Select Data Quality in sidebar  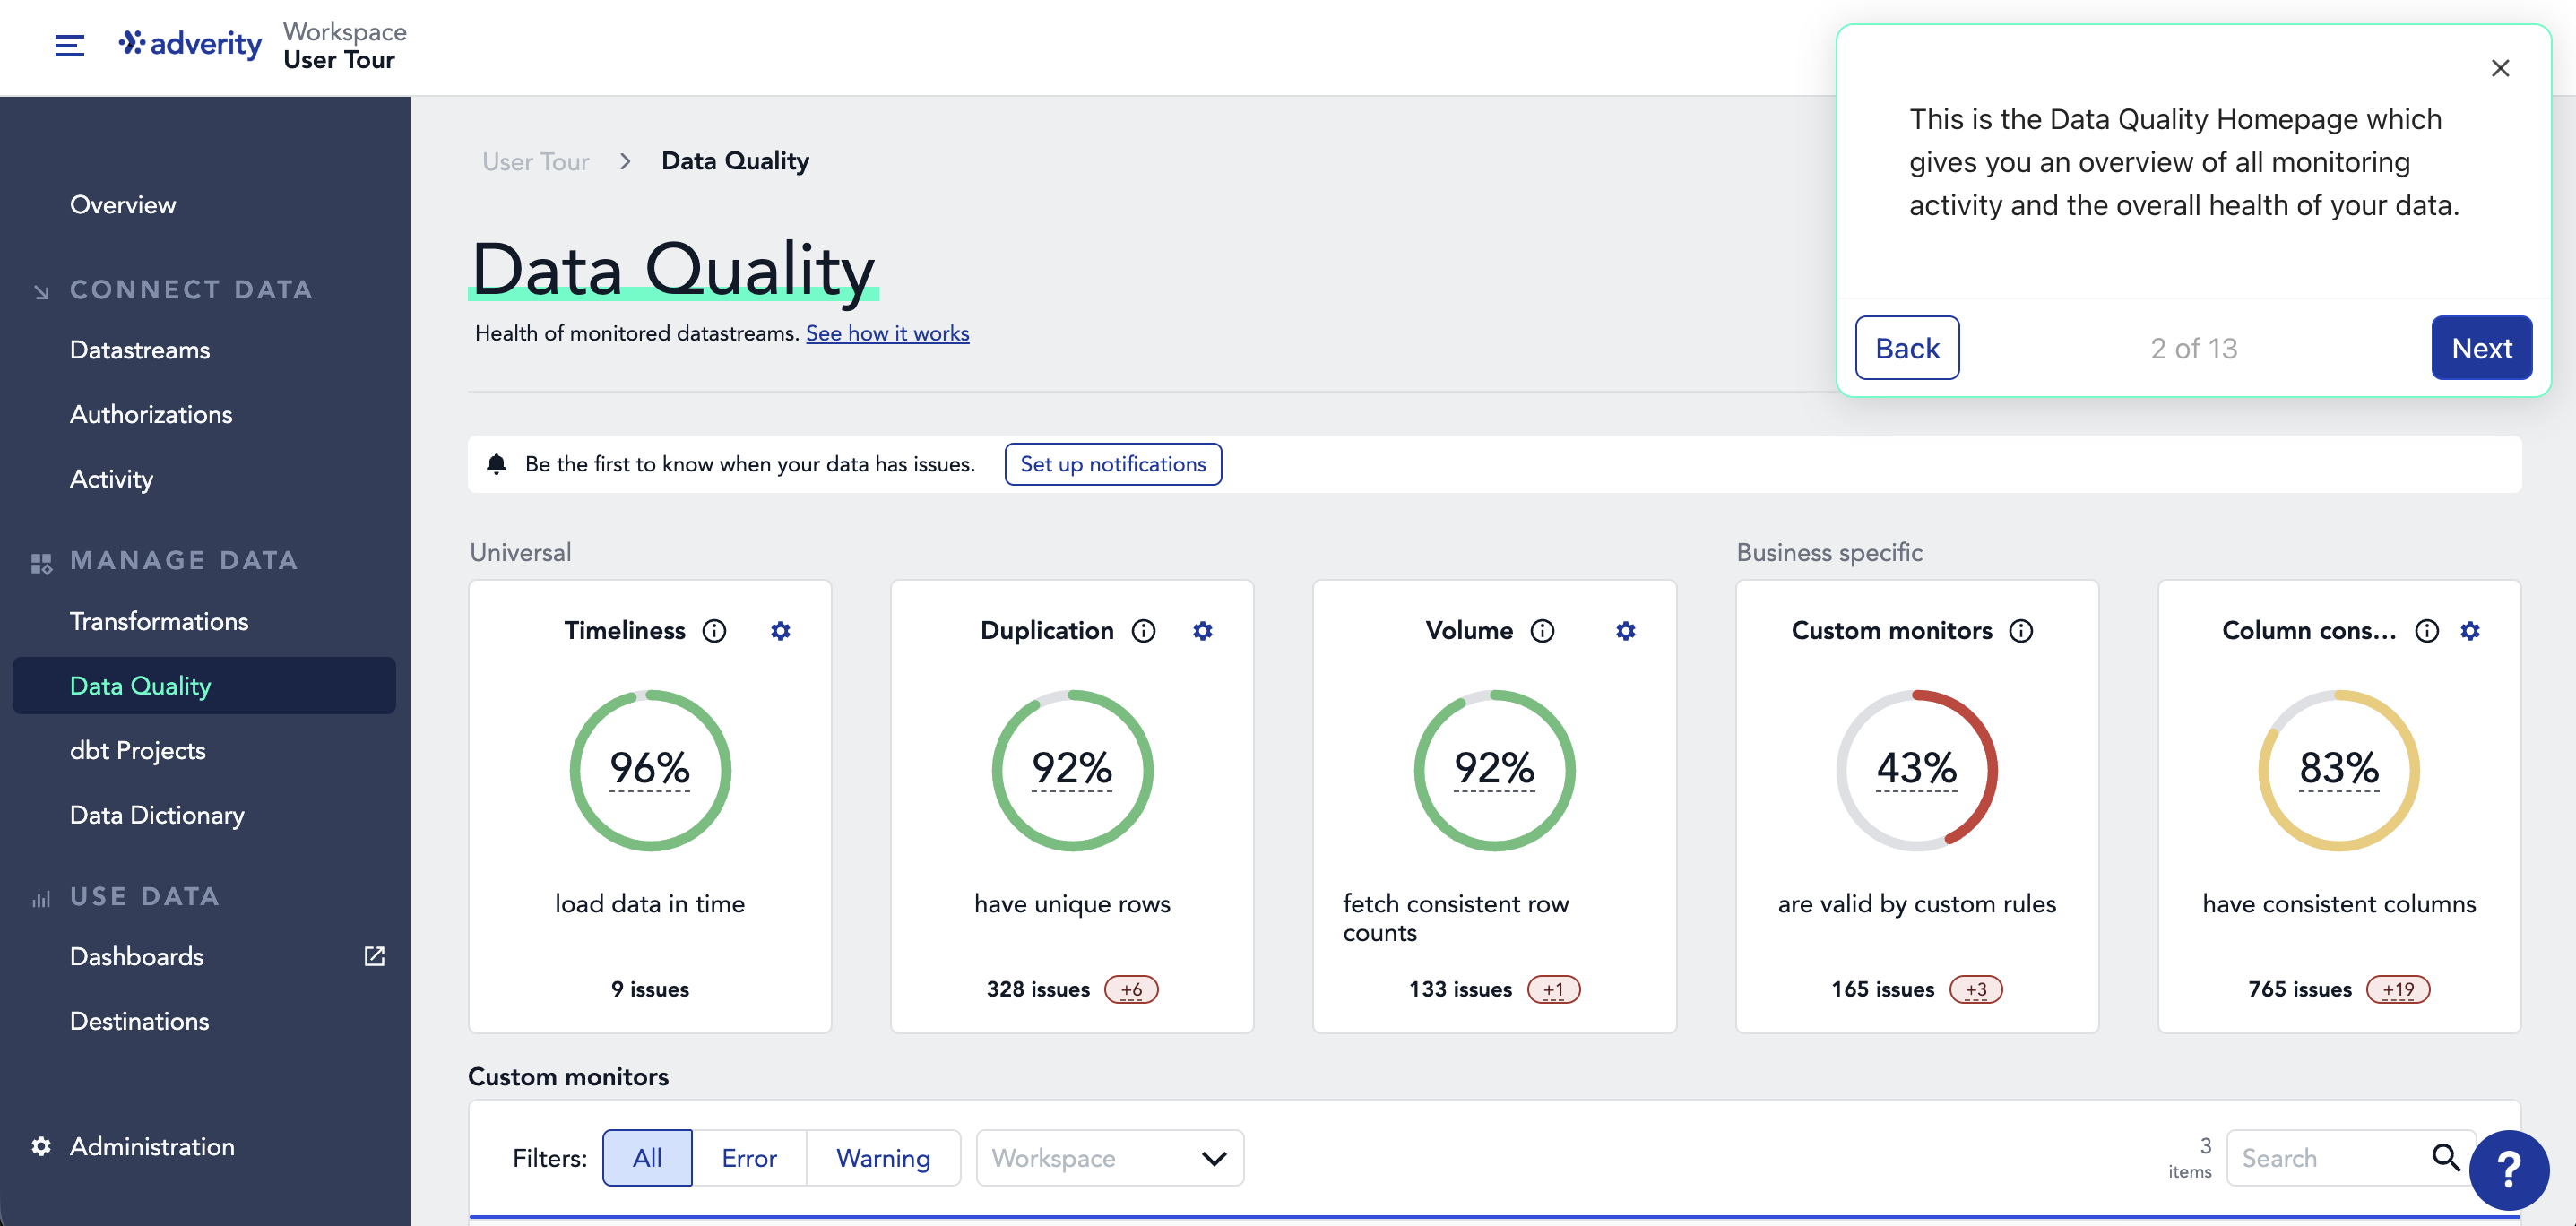coord(204,686)
